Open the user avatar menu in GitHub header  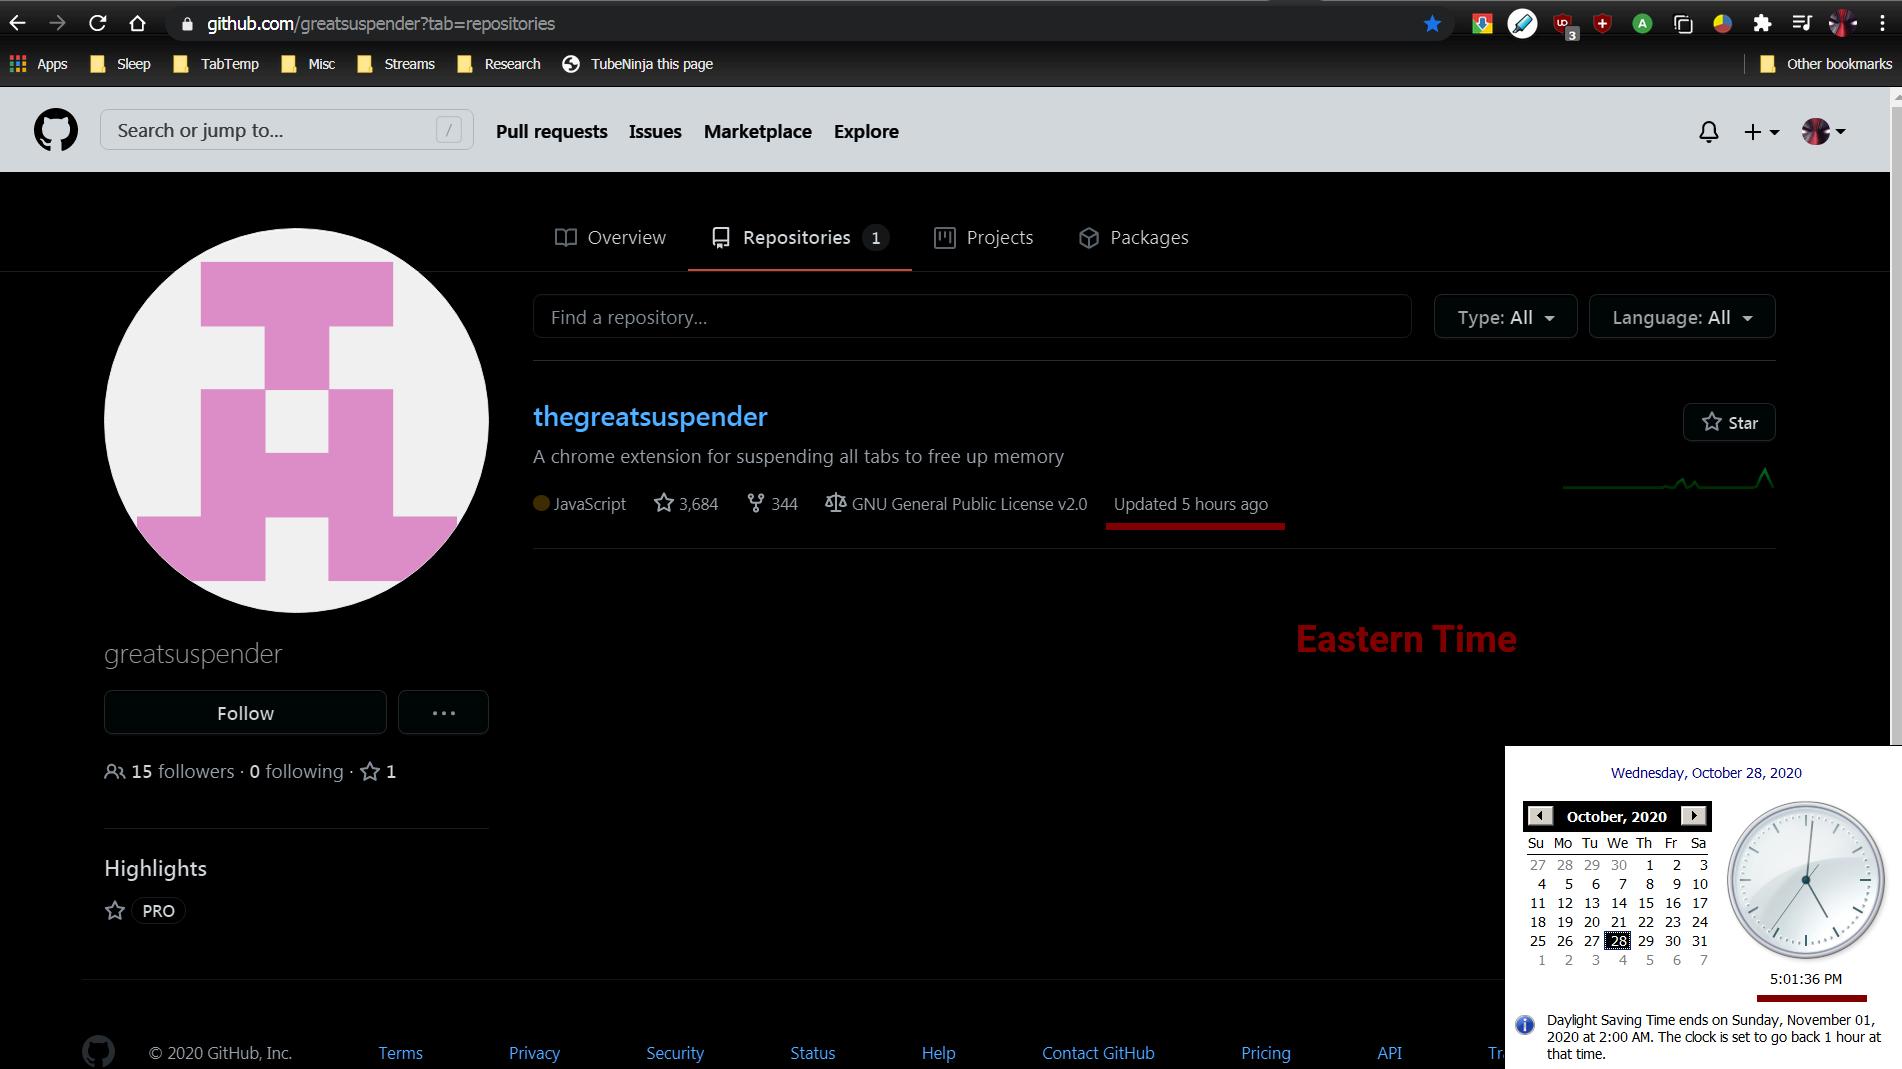point(1823,131)
